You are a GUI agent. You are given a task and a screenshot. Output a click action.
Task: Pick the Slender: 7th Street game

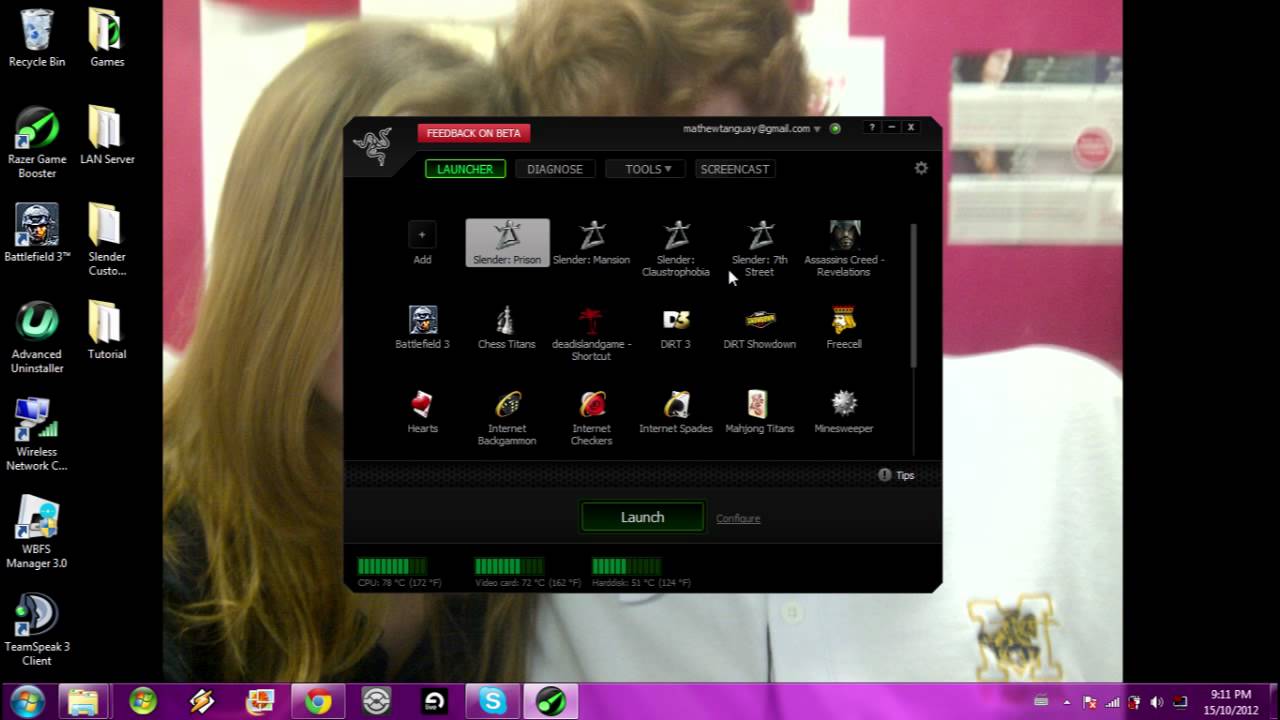click(x=760, y=249)
